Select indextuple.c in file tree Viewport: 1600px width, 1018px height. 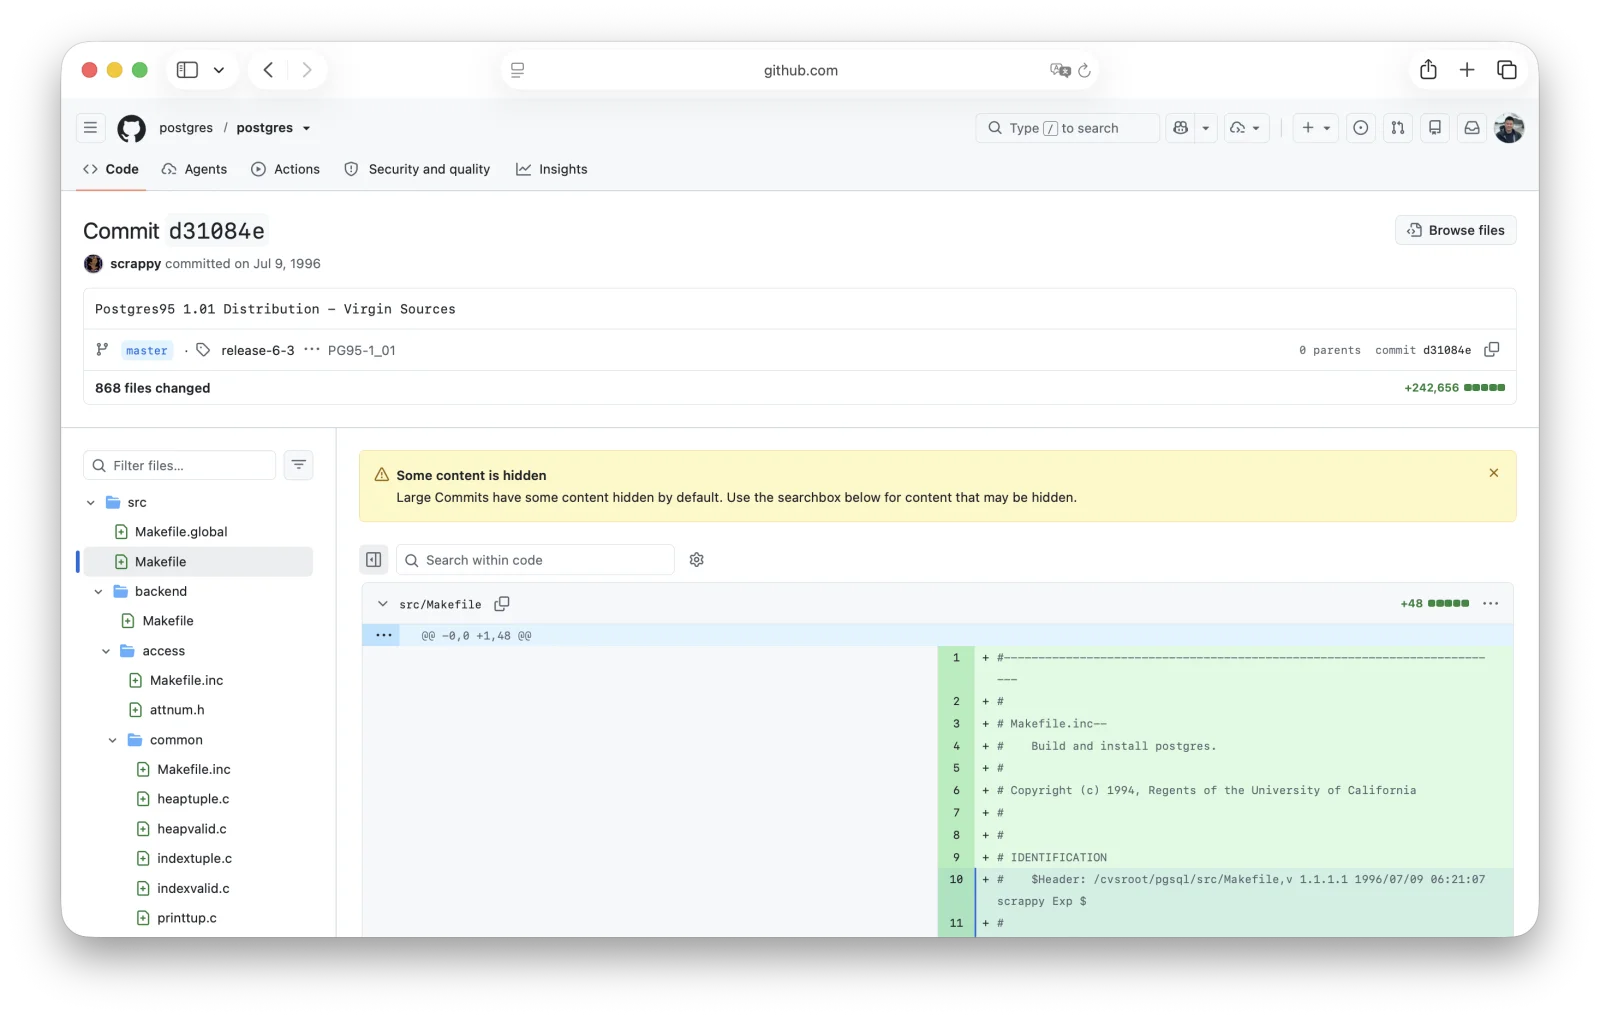194,858
